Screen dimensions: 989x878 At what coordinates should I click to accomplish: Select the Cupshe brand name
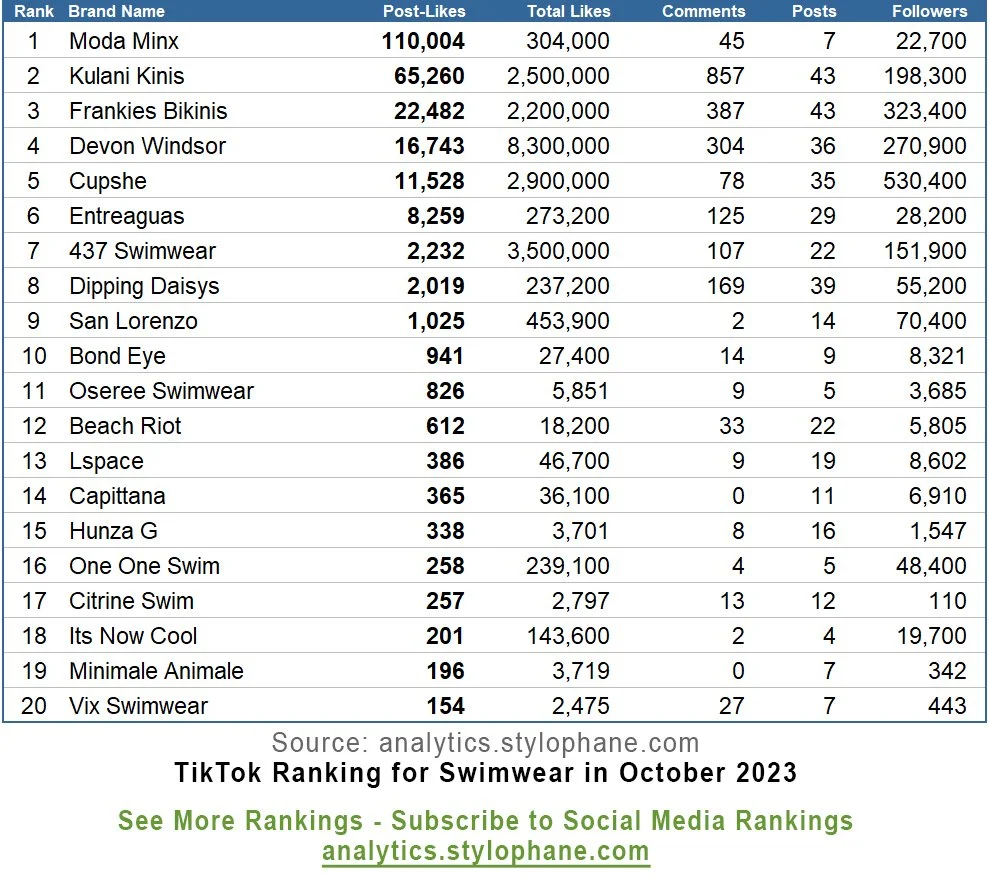108,182
